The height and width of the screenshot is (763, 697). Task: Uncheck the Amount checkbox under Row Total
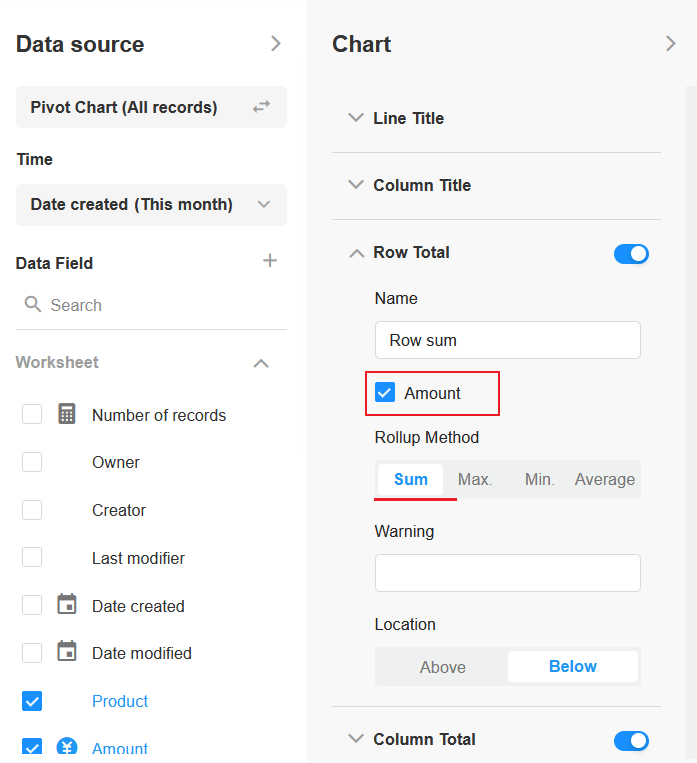click(385, 393)
